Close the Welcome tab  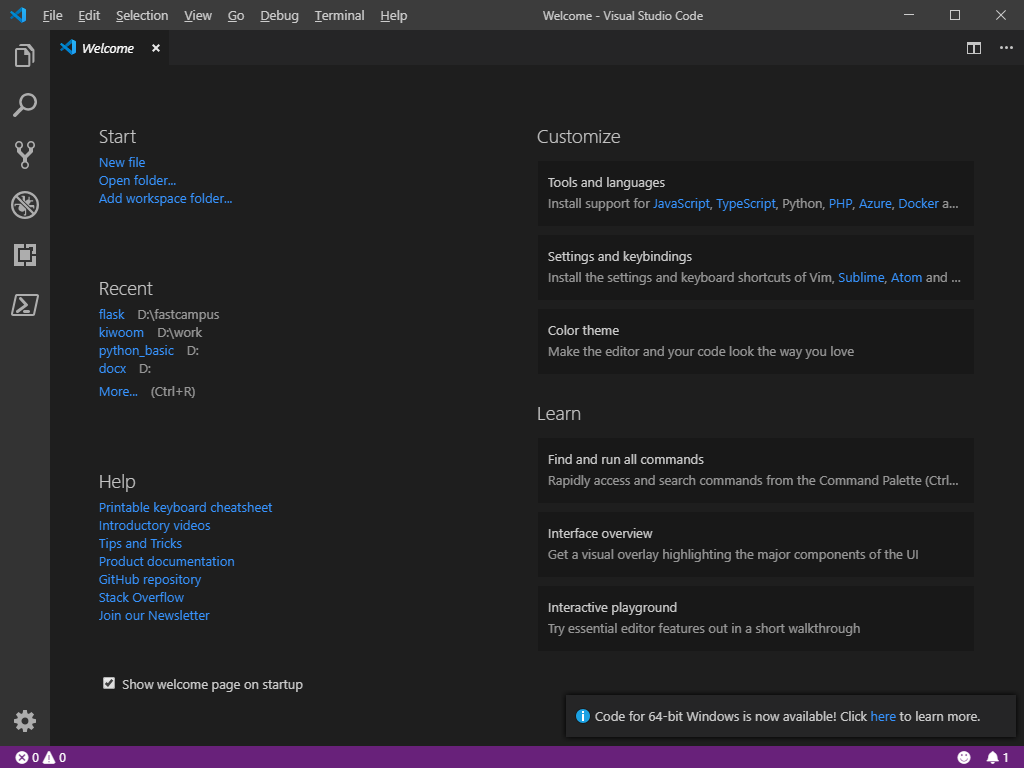[155, 48]
